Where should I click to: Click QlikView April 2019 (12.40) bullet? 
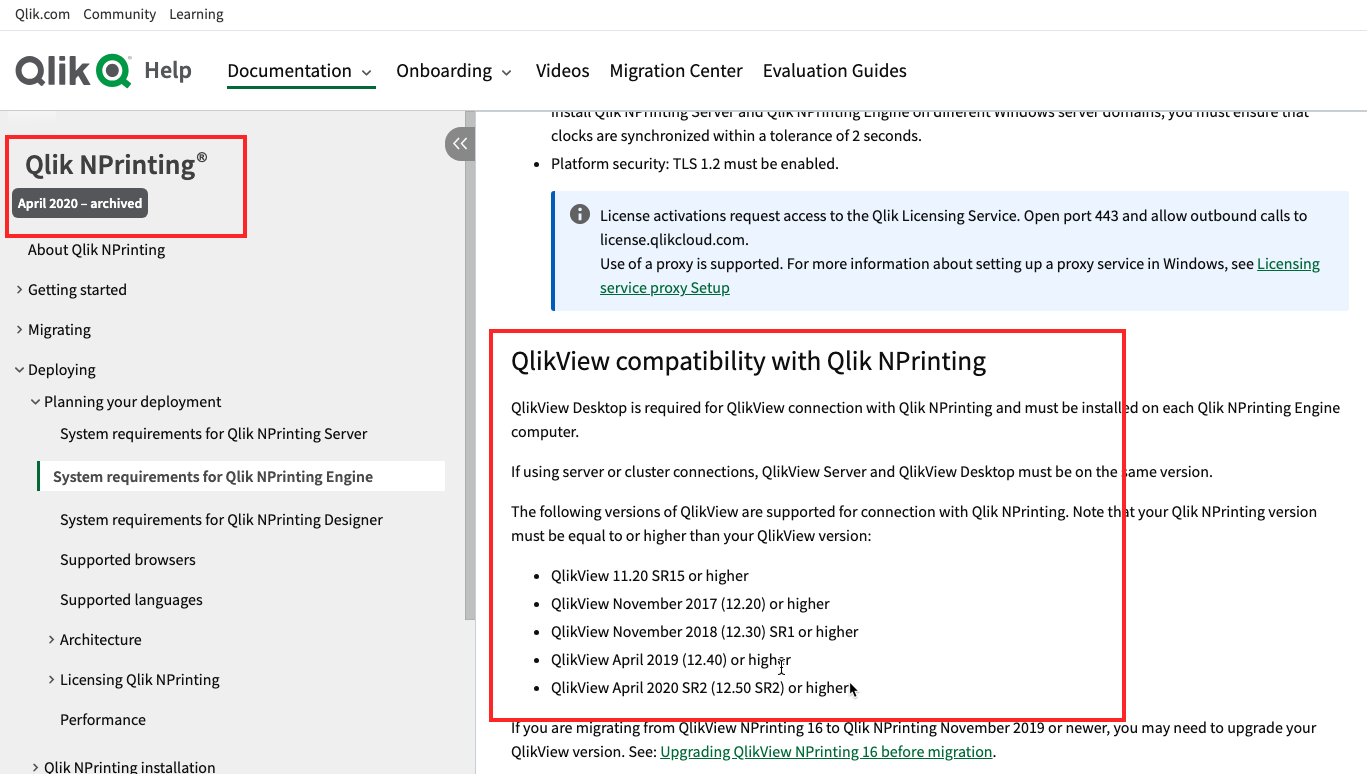pos(671,660)
